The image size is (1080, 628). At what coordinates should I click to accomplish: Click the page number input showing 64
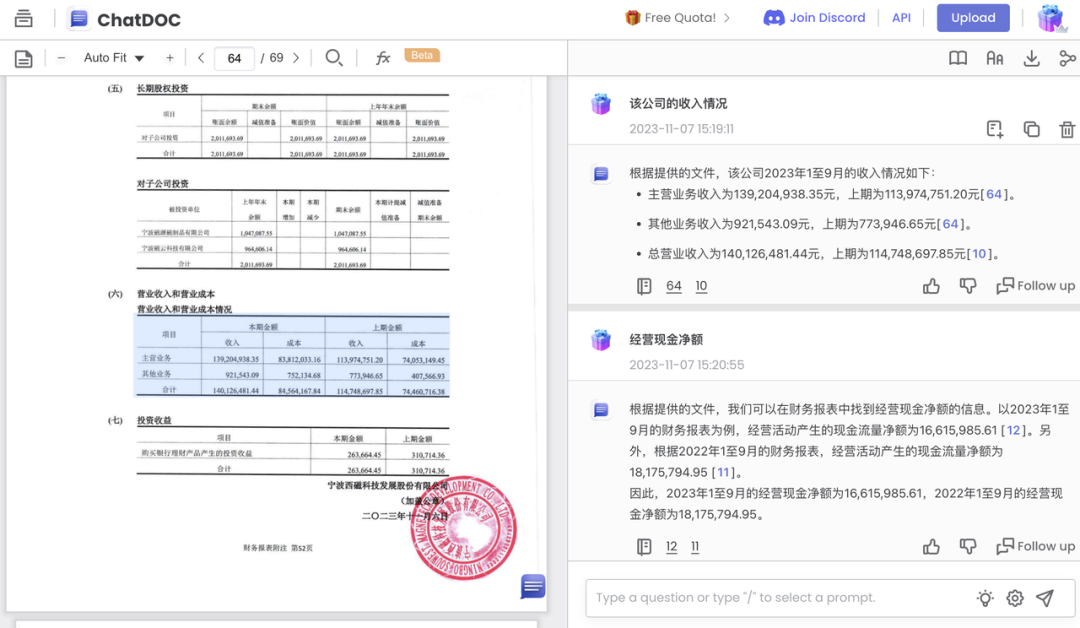pos(234,58)
